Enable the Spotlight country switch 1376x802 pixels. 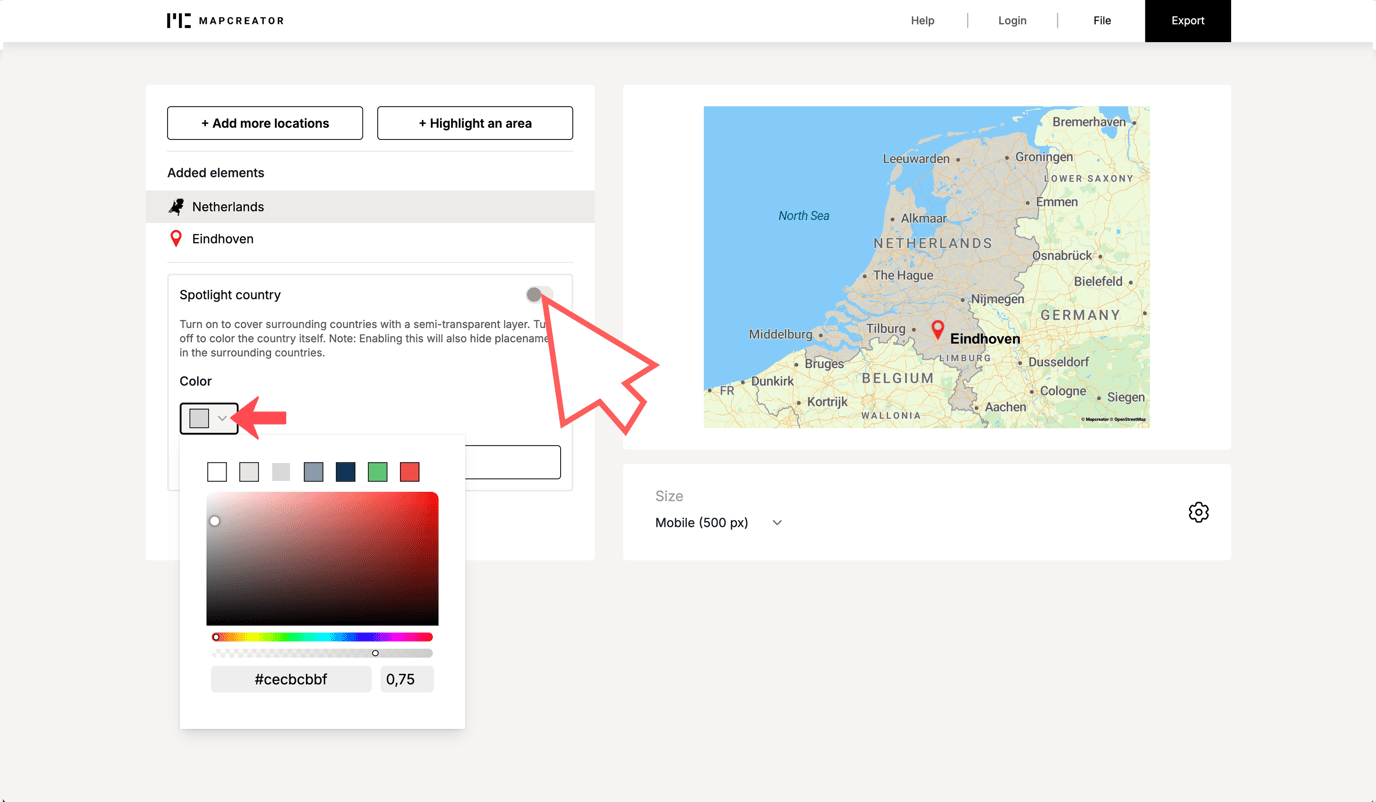tap(536, 296)
